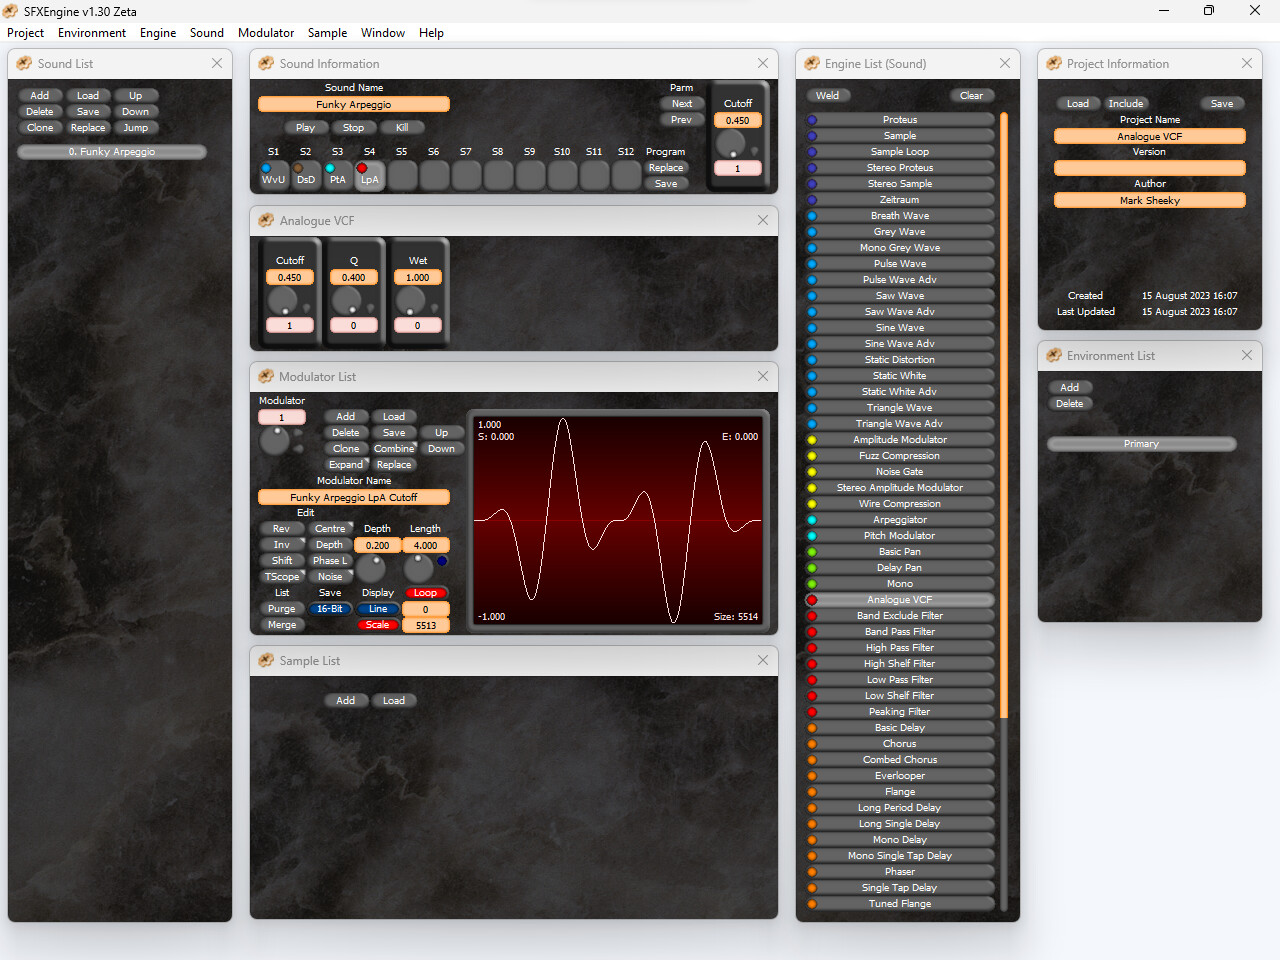Viewport: 1280px width, 960px height.
Task: Select Arpeggiator in the Engine List
Action: [898, 519]
